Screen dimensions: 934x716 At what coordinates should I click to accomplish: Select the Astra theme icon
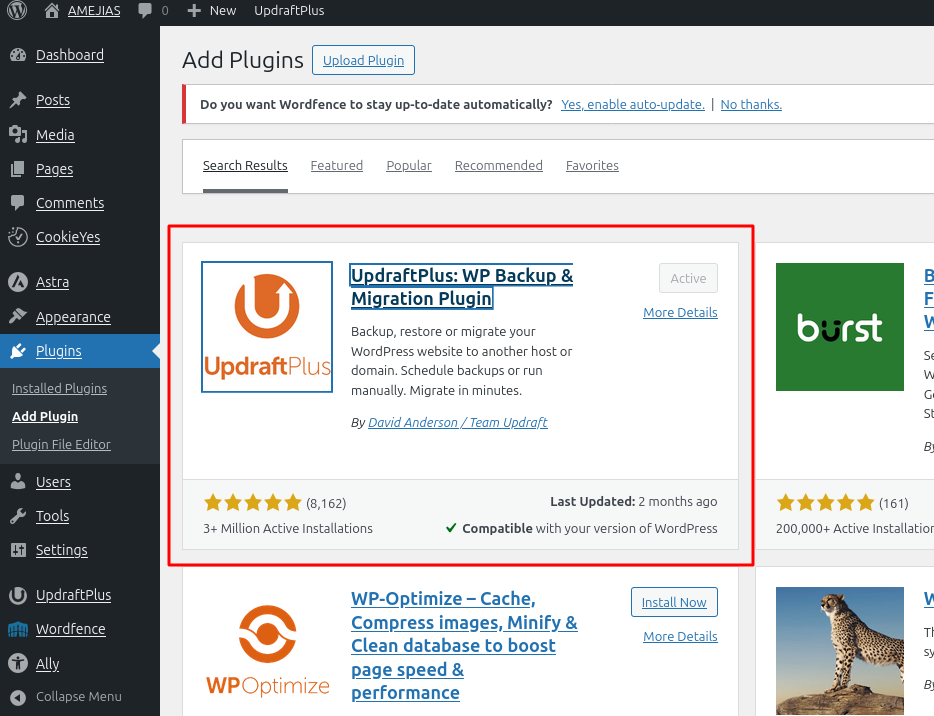tap(18, 282)
